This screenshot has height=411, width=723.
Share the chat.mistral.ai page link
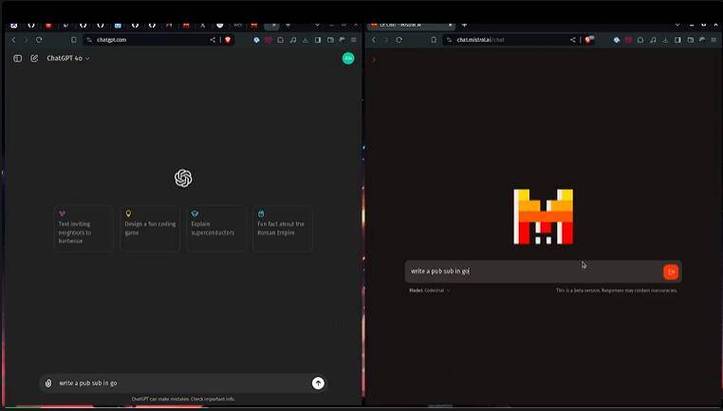click(573, 40)
